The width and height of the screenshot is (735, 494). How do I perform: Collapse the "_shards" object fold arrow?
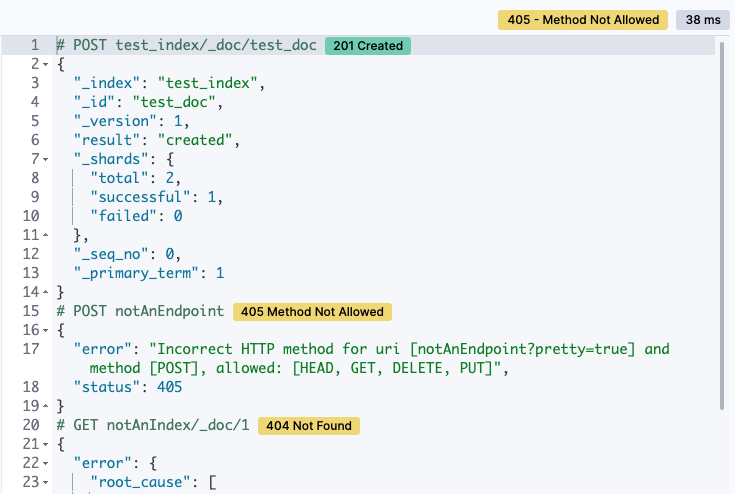click(46, 159)
